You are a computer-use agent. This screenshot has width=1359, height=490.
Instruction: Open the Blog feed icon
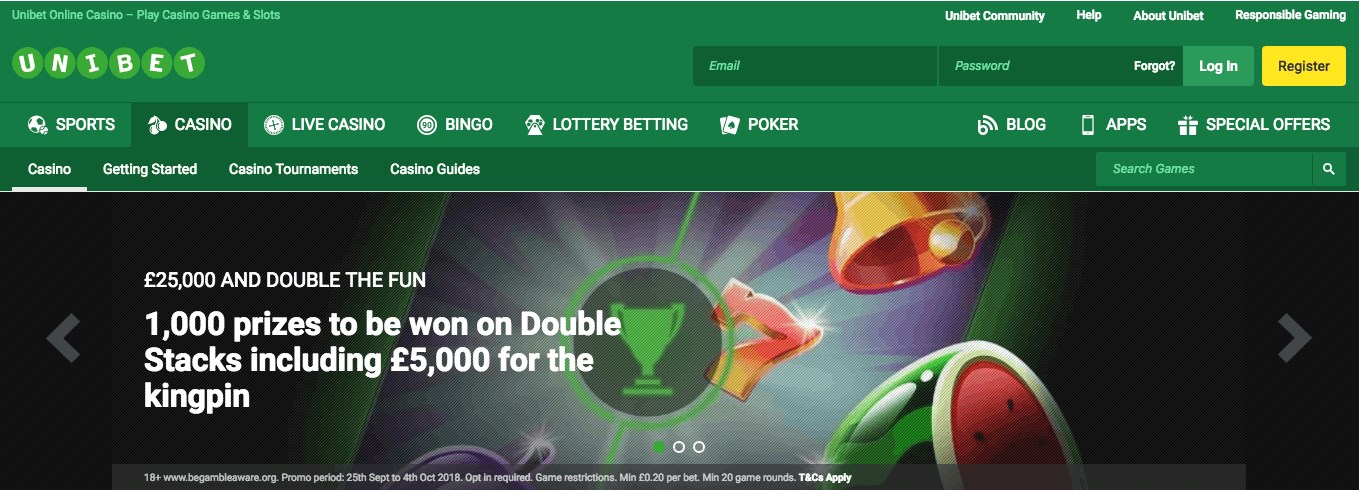click(x=988, y=125)
